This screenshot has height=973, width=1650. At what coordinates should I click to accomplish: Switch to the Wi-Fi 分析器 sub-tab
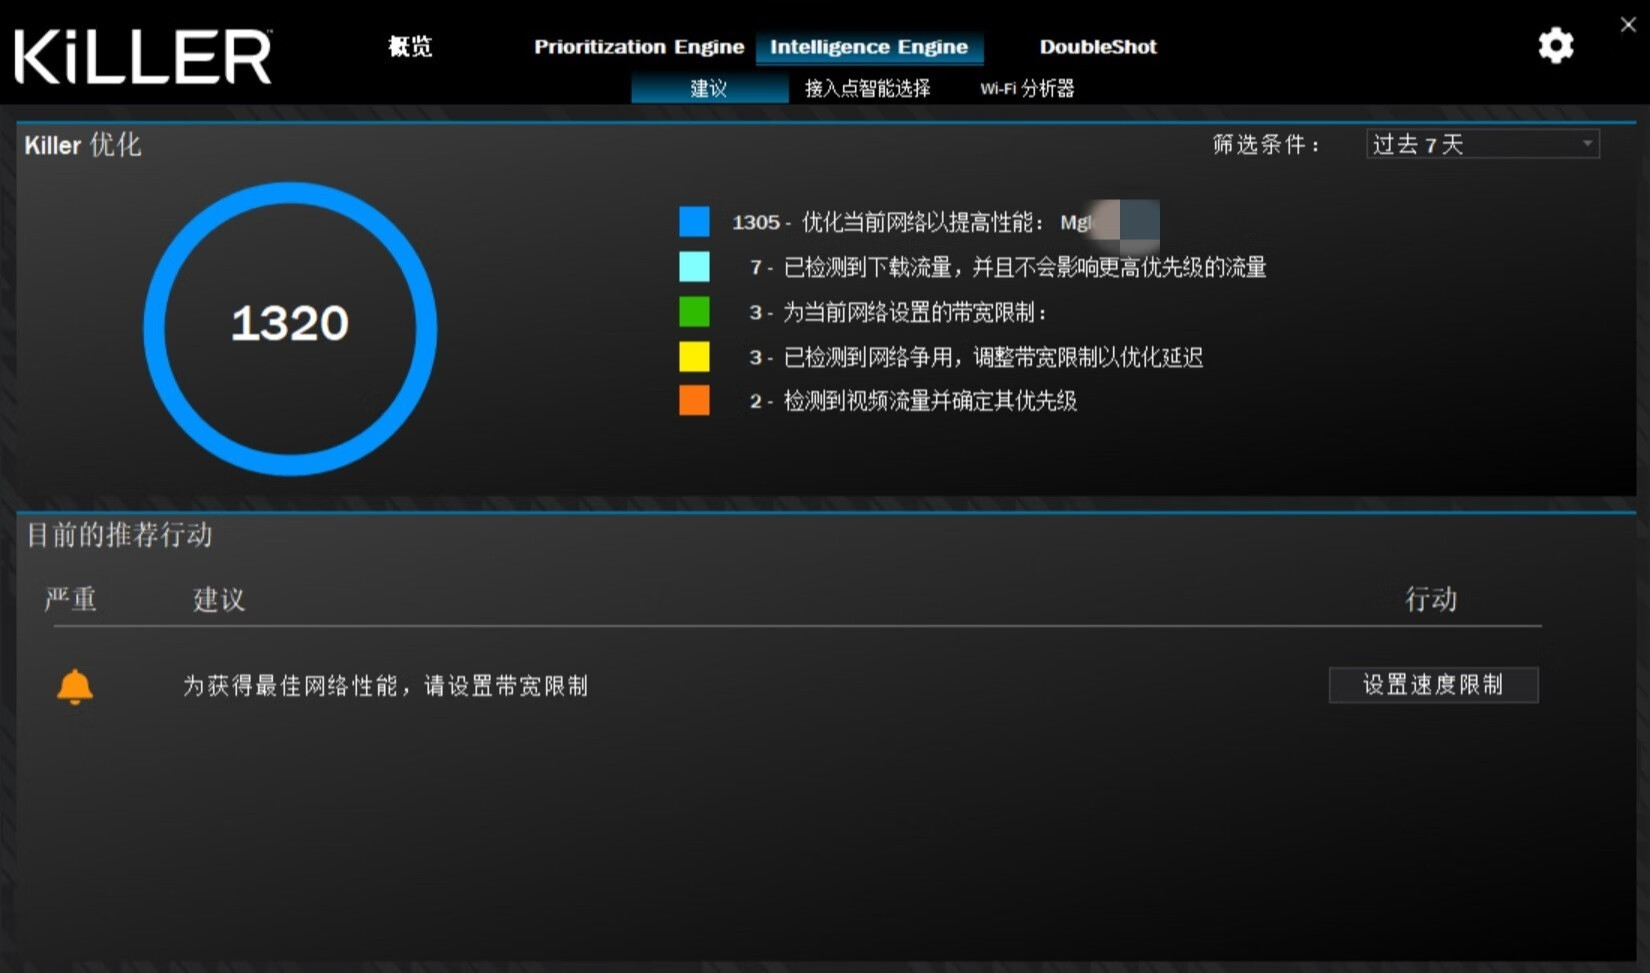[x=1026, y=88]
